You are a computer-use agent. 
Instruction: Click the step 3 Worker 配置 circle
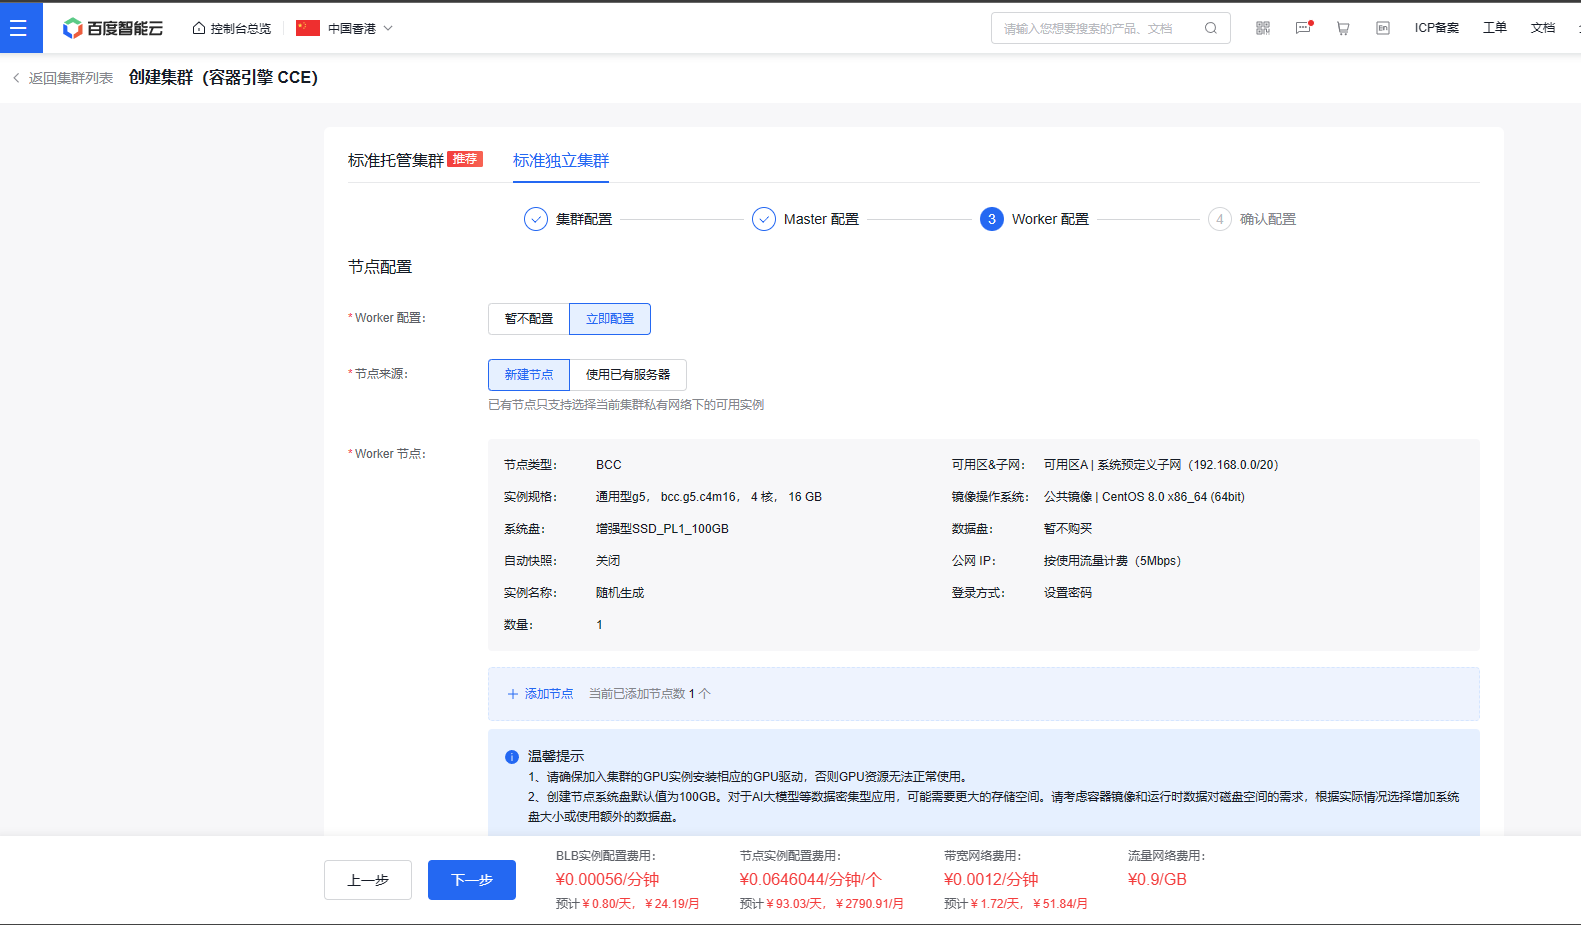[992, 219]
